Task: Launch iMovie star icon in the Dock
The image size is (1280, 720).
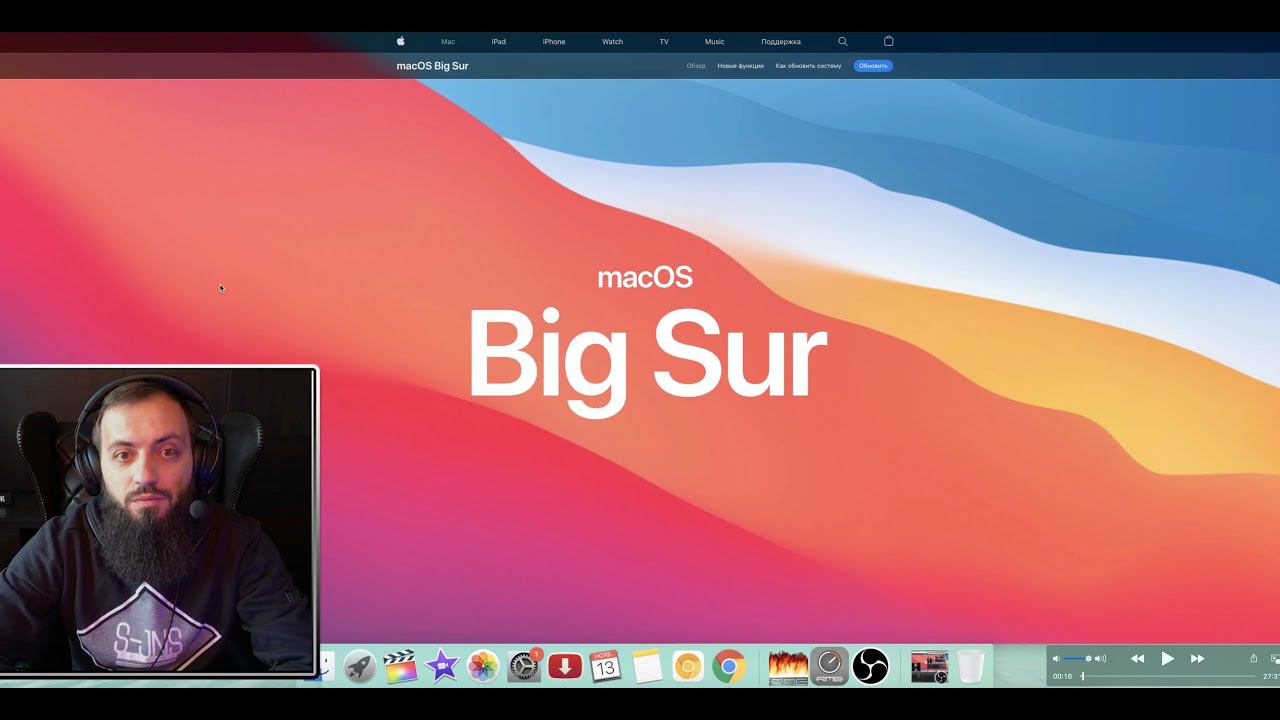Action: (442, 666)
